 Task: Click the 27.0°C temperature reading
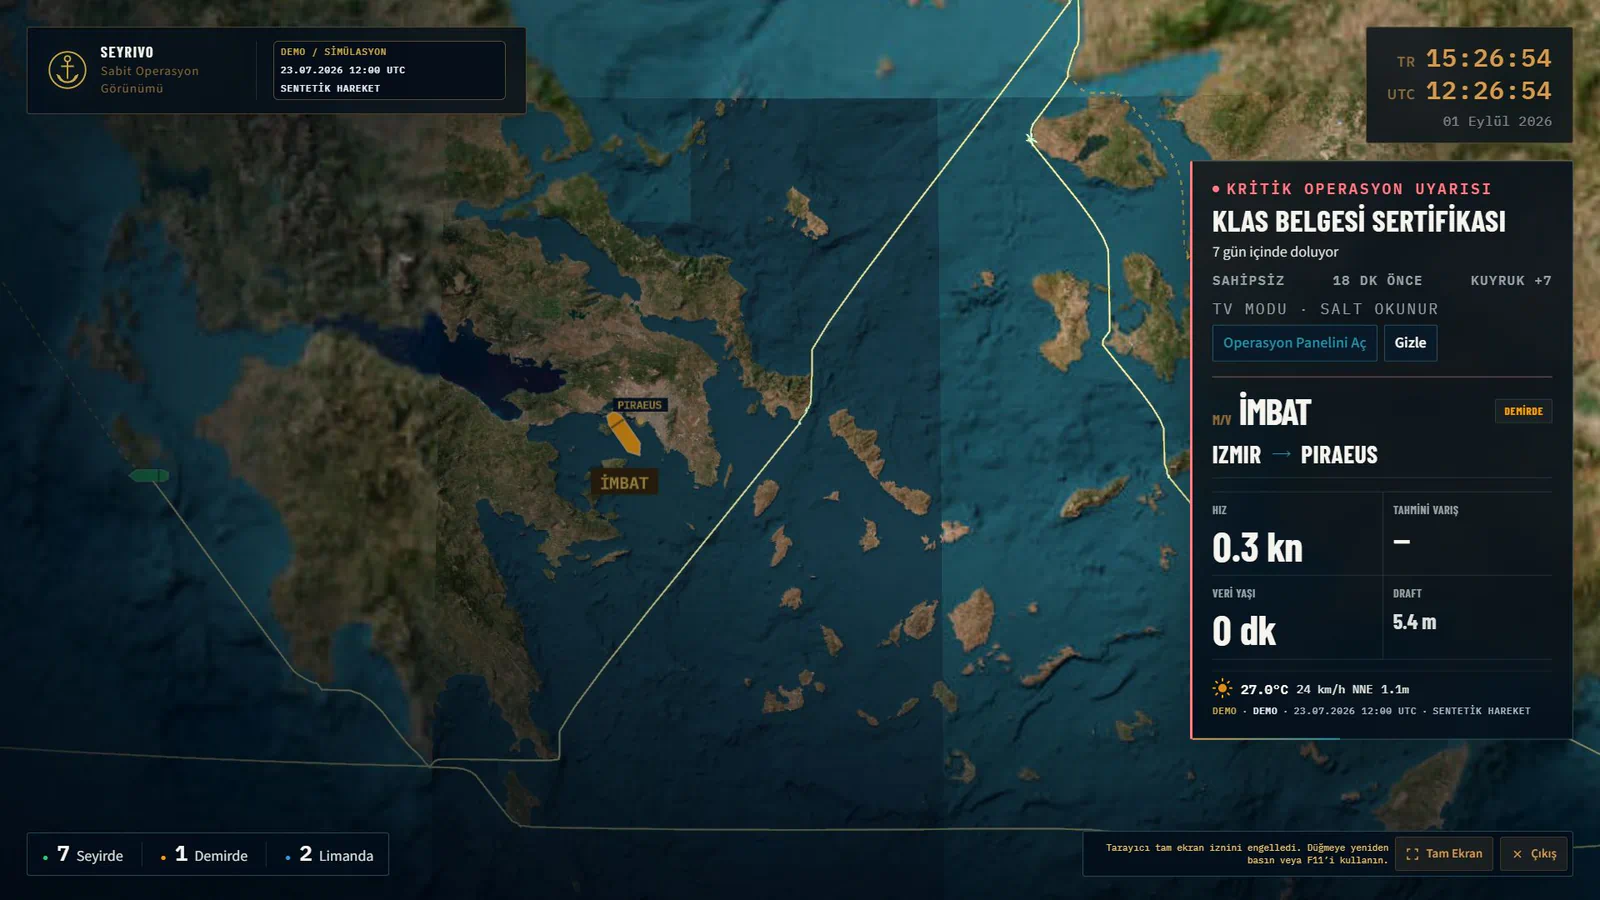click(1264, 689)
